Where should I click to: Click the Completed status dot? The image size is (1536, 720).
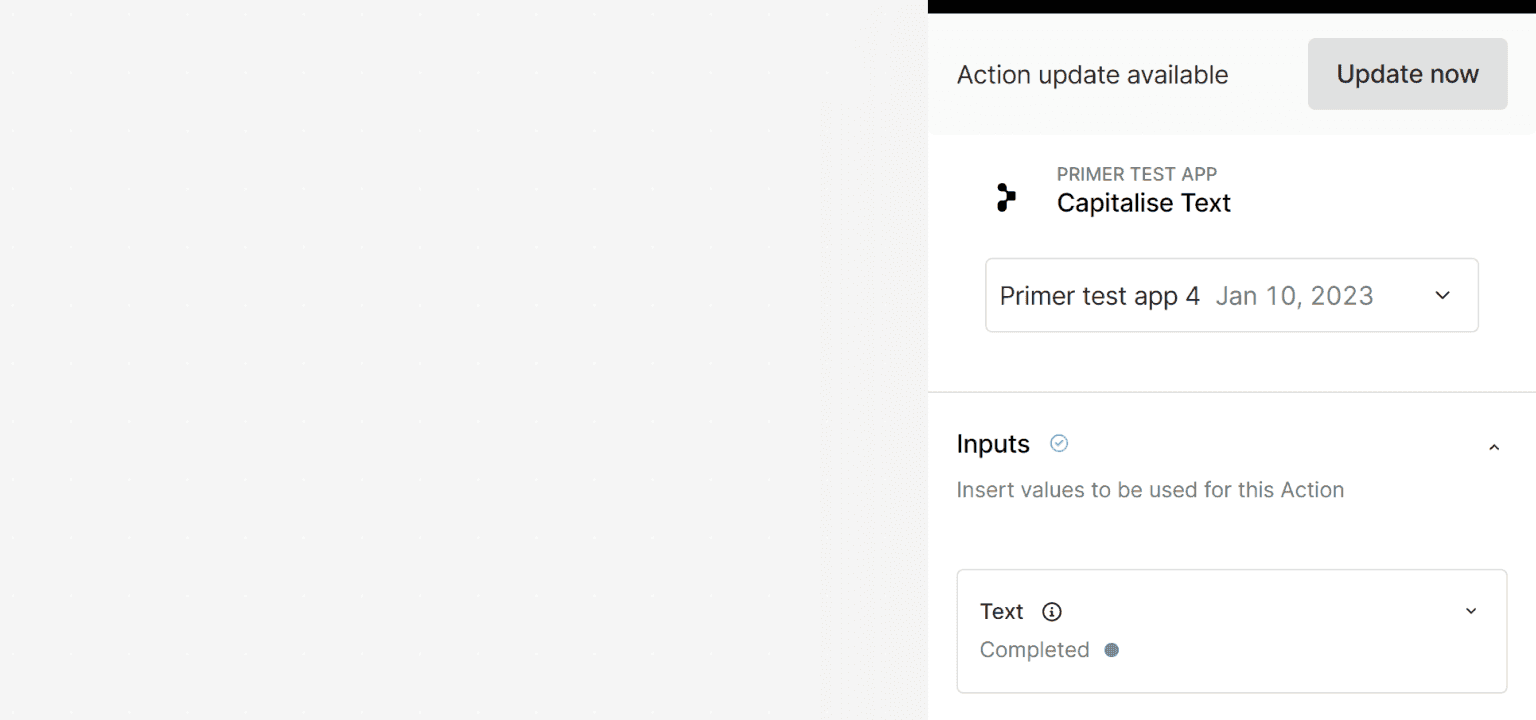tap(1111, 650)
